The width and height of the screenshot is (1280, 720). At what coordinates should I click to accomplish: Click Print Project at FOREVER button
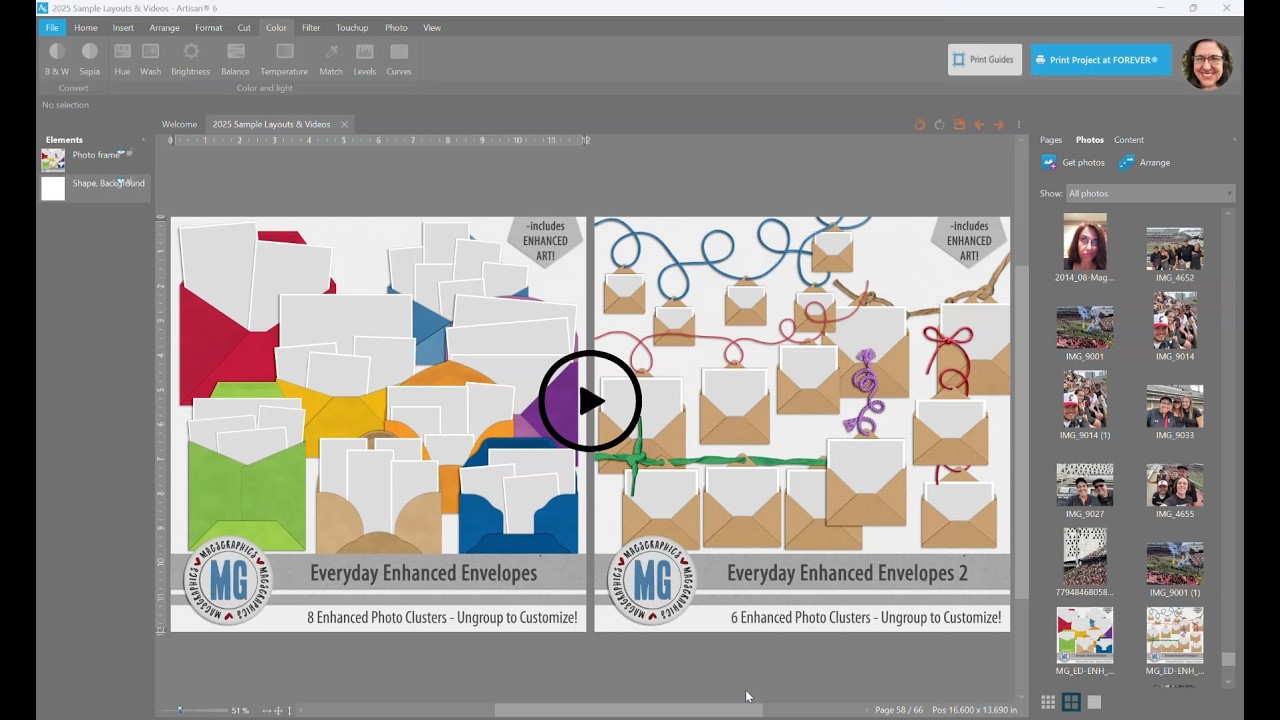click(1101, 60)
